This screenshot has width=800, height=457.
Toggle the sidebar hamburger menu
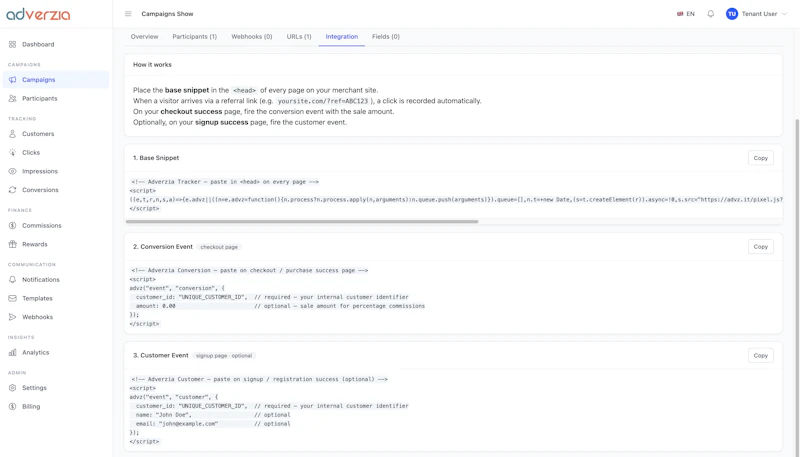pos(128,14)
